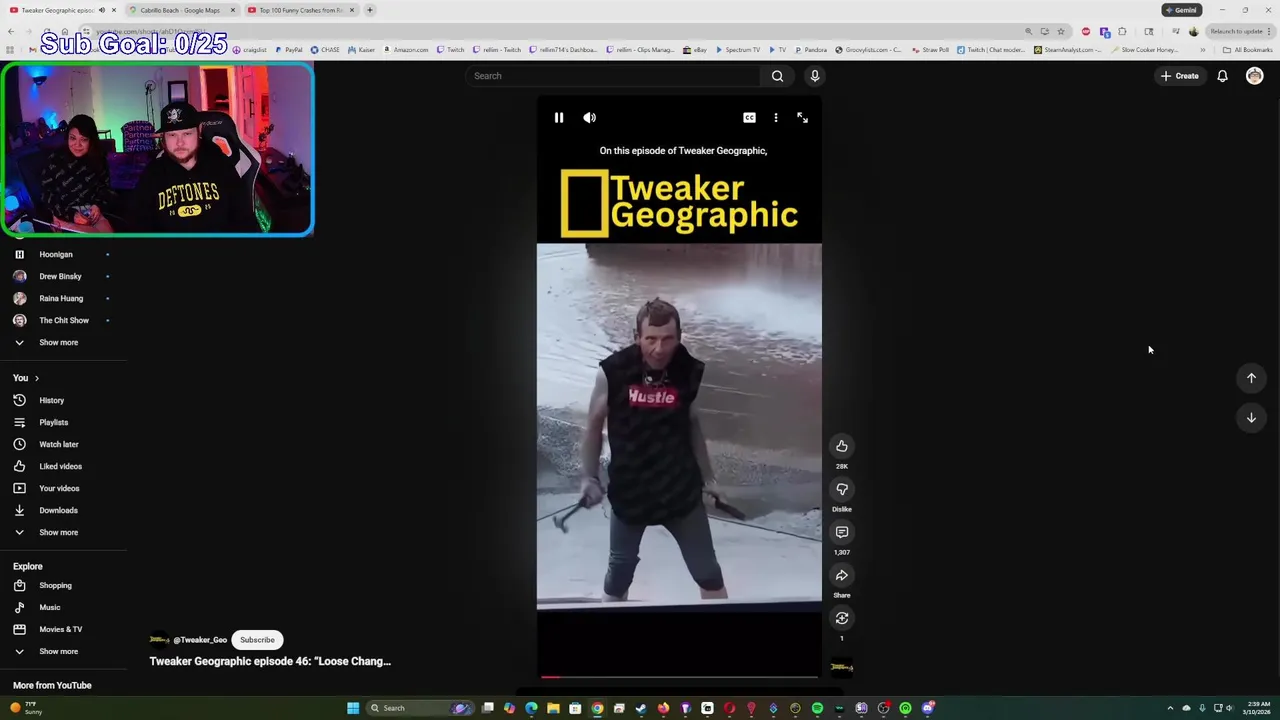
Task: Open the comments with 1,307 count
Action: 842,532
